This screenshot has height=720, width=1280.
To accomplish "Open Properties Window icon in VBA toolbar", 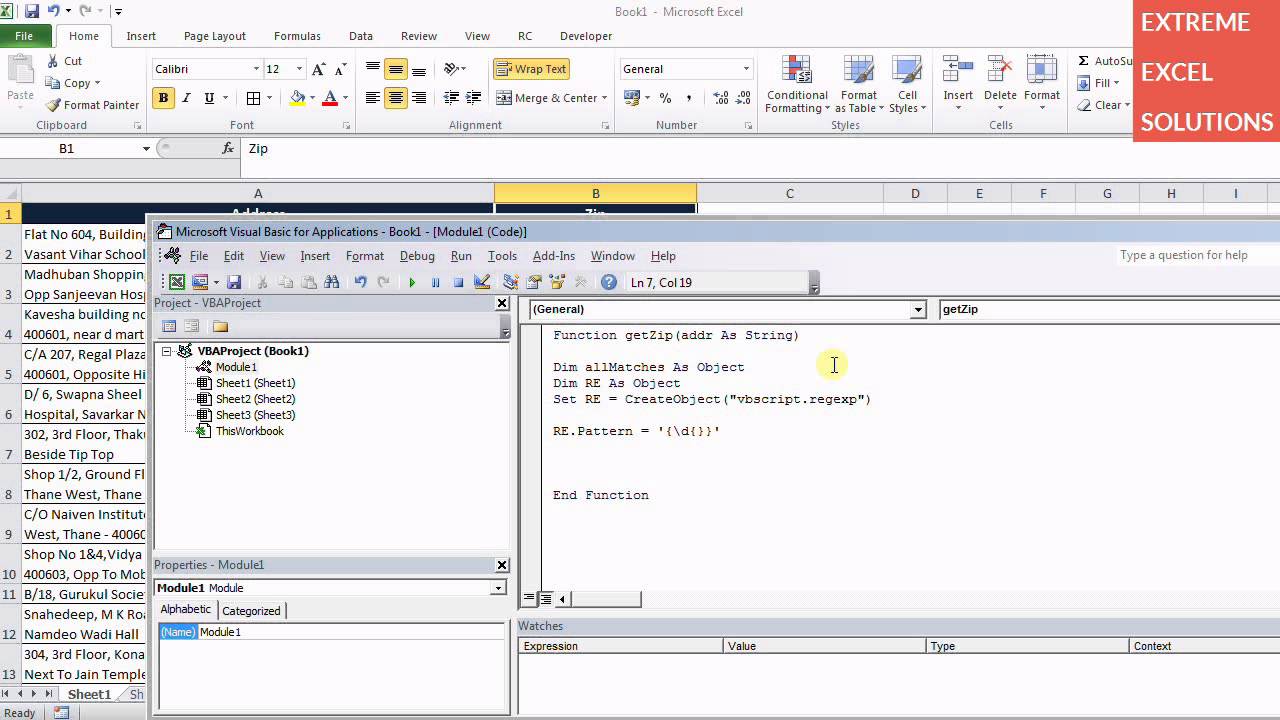I will [534, 283].
